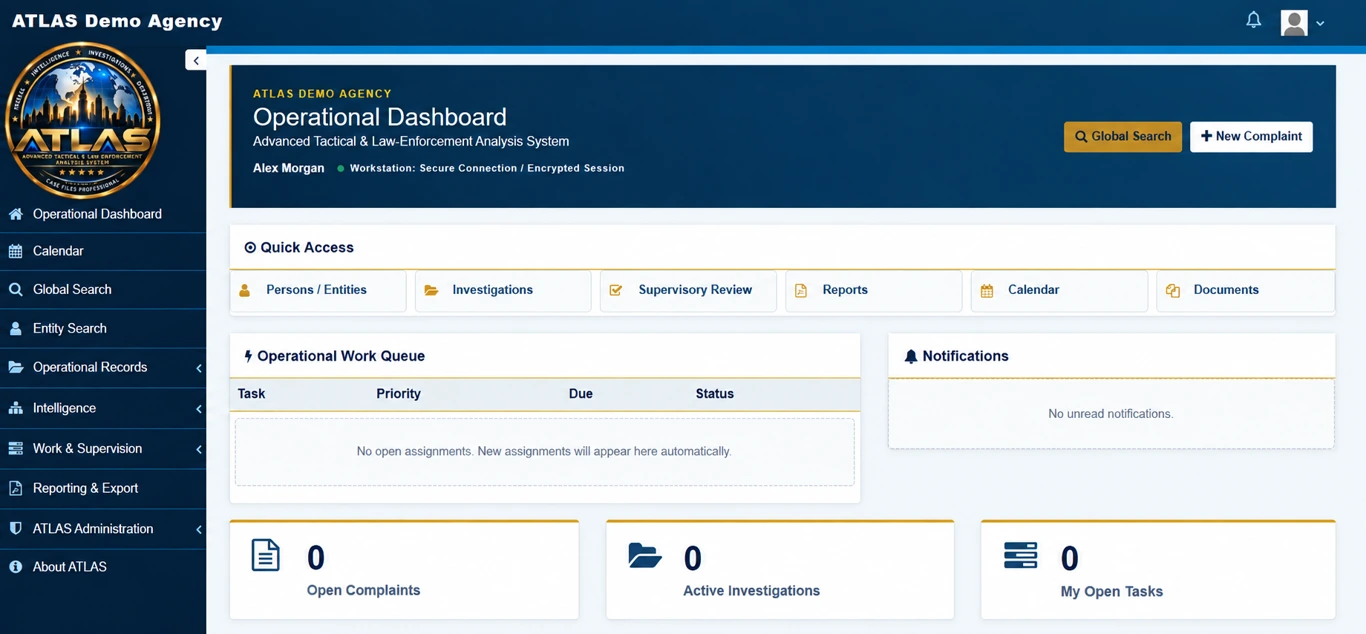Click the Task column header
Viewport: 1366px width, 634px height.
tap(251, 394)
